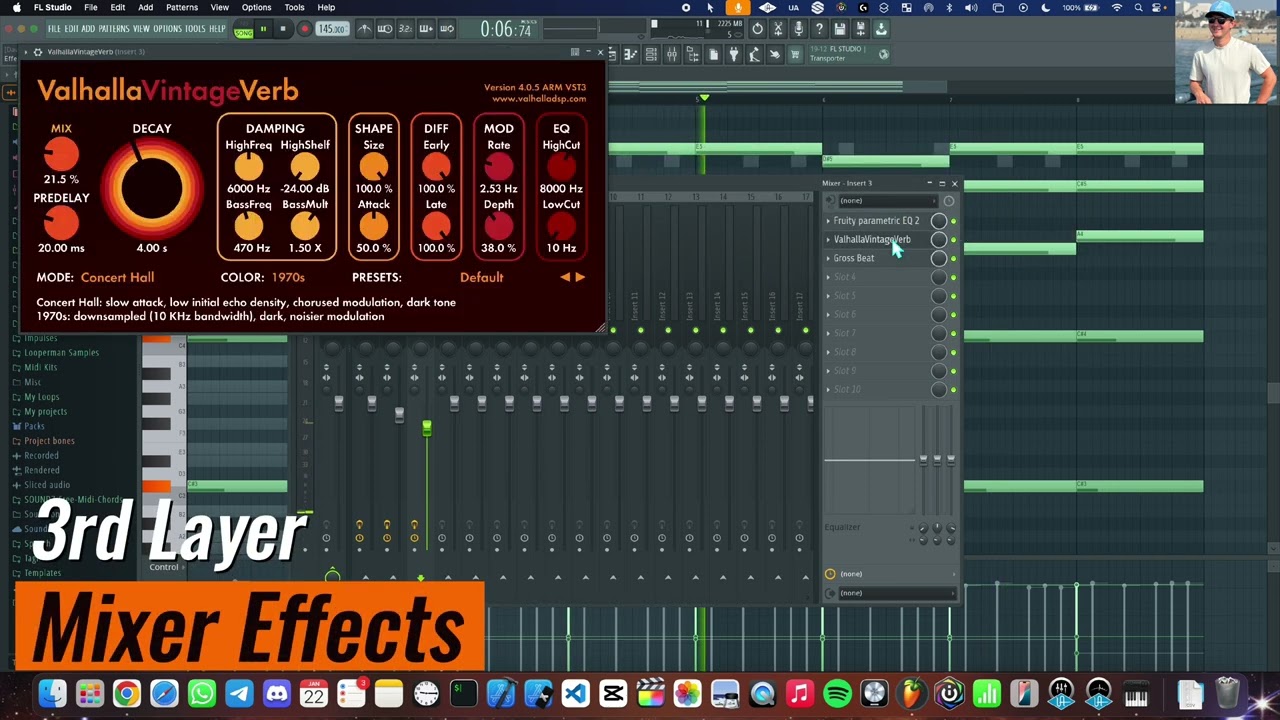Image resolution: width=1280 pixels, height=720 pixels.
Task: Stop the transport with the stop button
Action: click(x=283, y=29)
